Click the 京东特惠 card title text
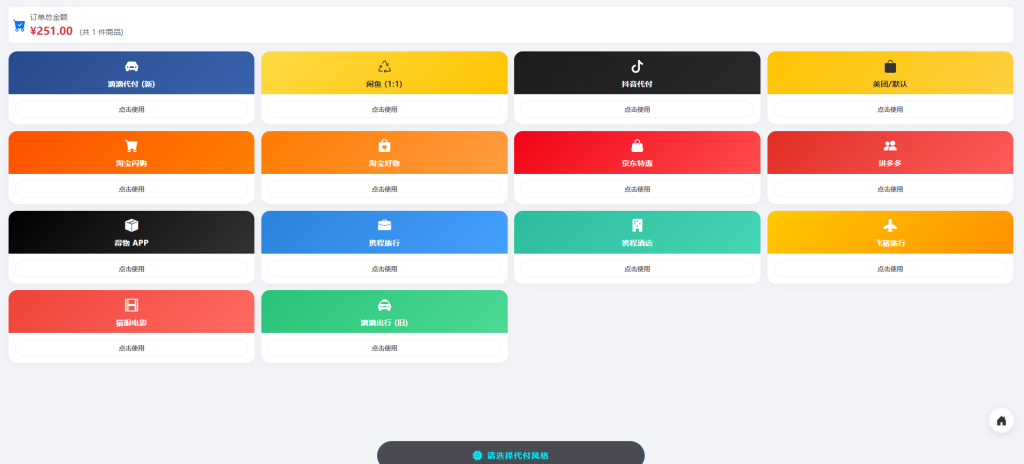 click(x=637, y=163)
